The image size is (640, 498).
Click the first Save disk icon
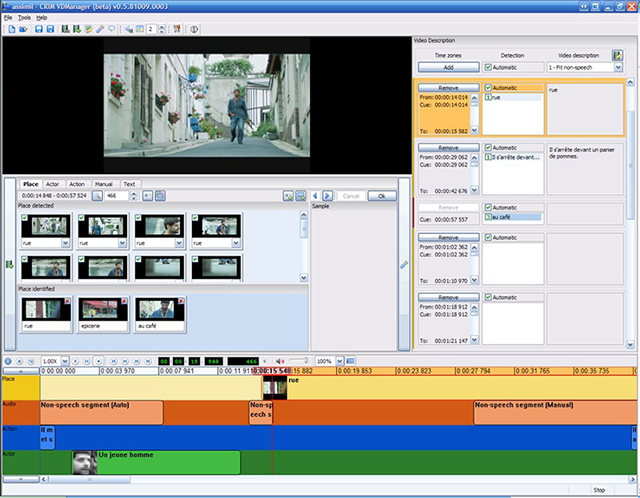click(39, 29)
